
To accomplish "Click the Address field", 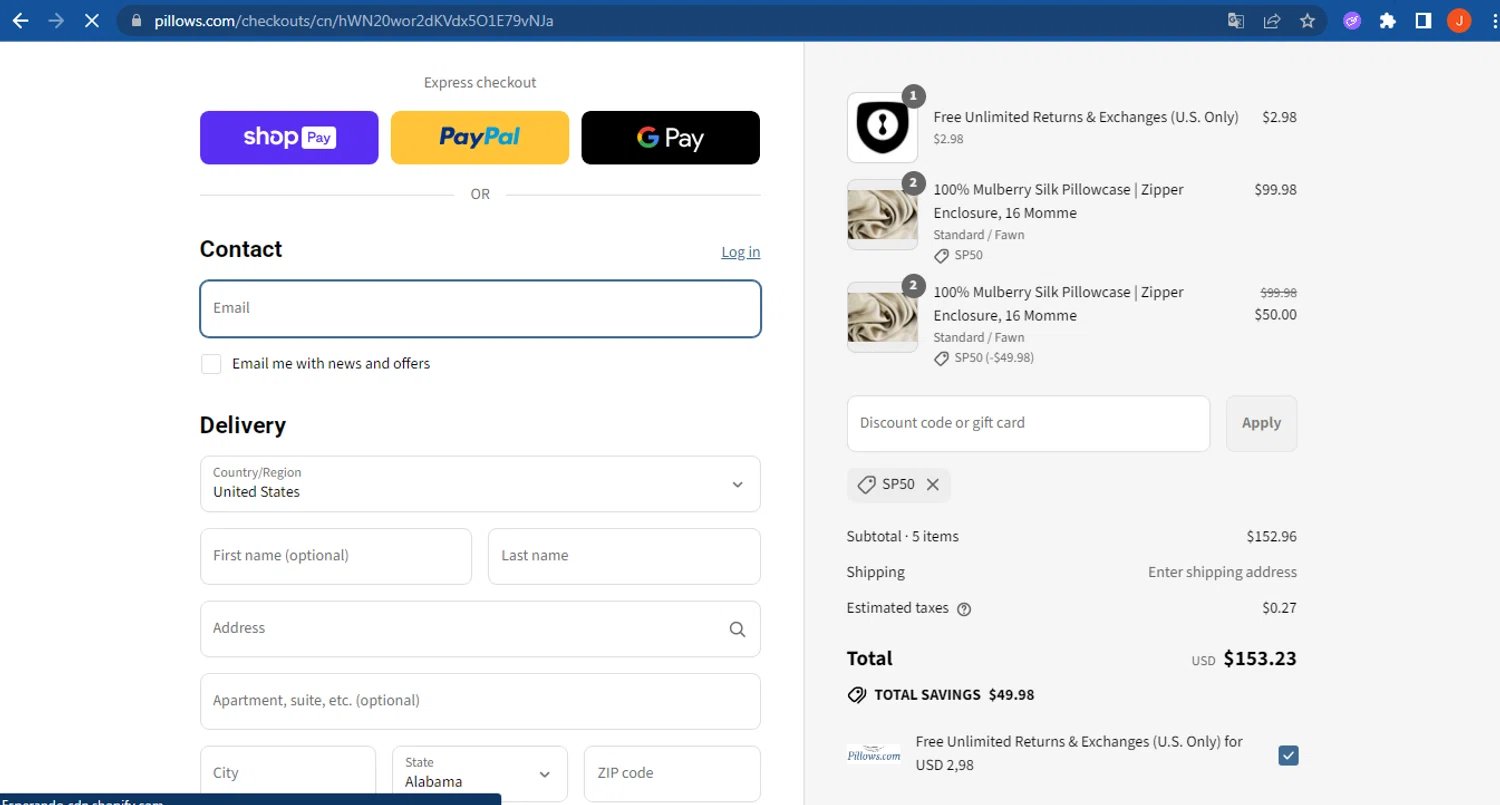I will coord(480,629).
